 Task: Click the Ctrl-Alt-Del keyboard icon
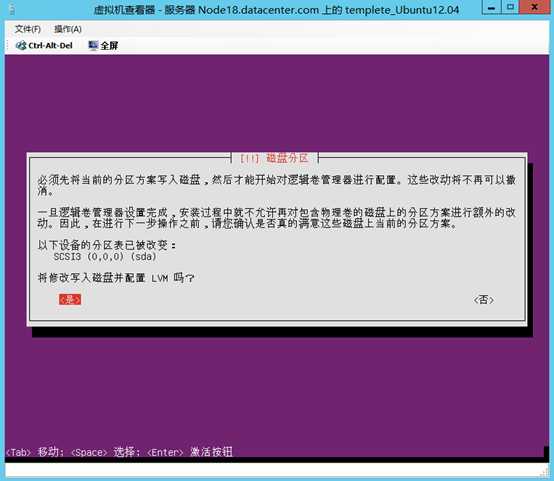point(21,46)
